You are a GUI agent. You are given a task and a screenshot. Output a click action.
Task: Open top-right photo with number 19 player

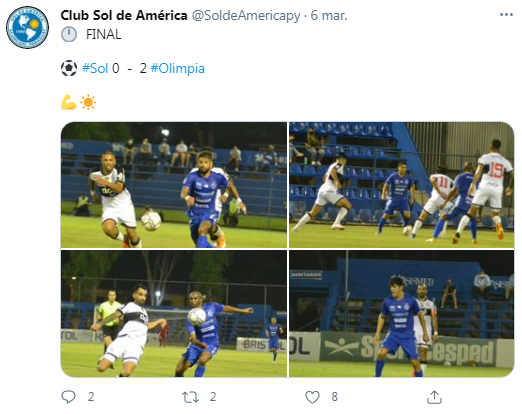click(402, 185)
